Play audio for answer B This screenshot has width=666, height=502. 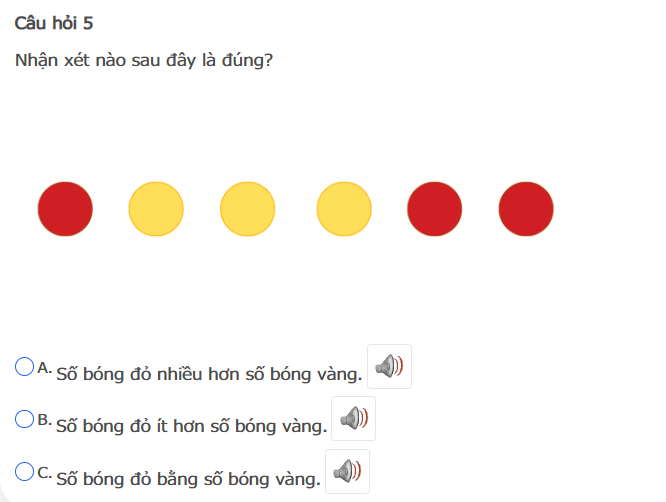[353, 419]
